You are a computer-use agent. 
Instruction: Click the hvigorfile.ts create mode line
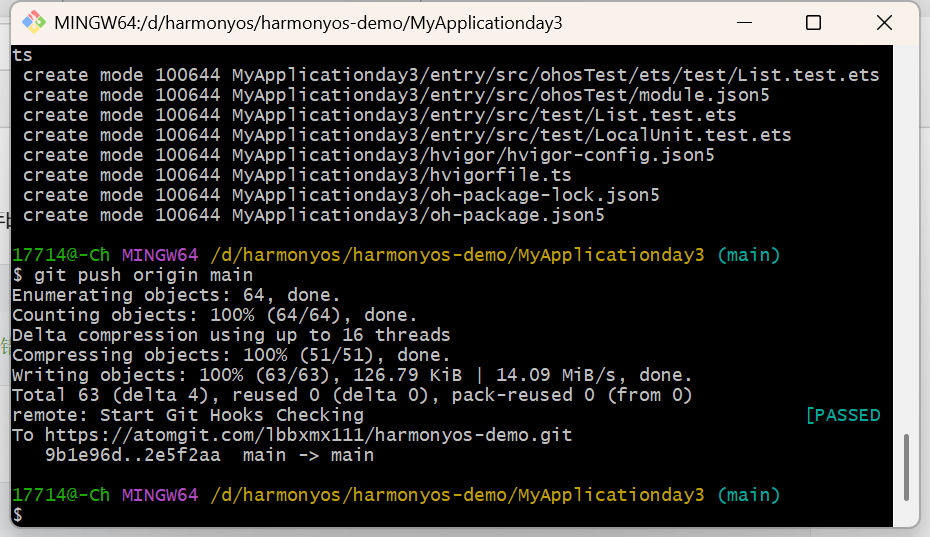click(297, 175)
